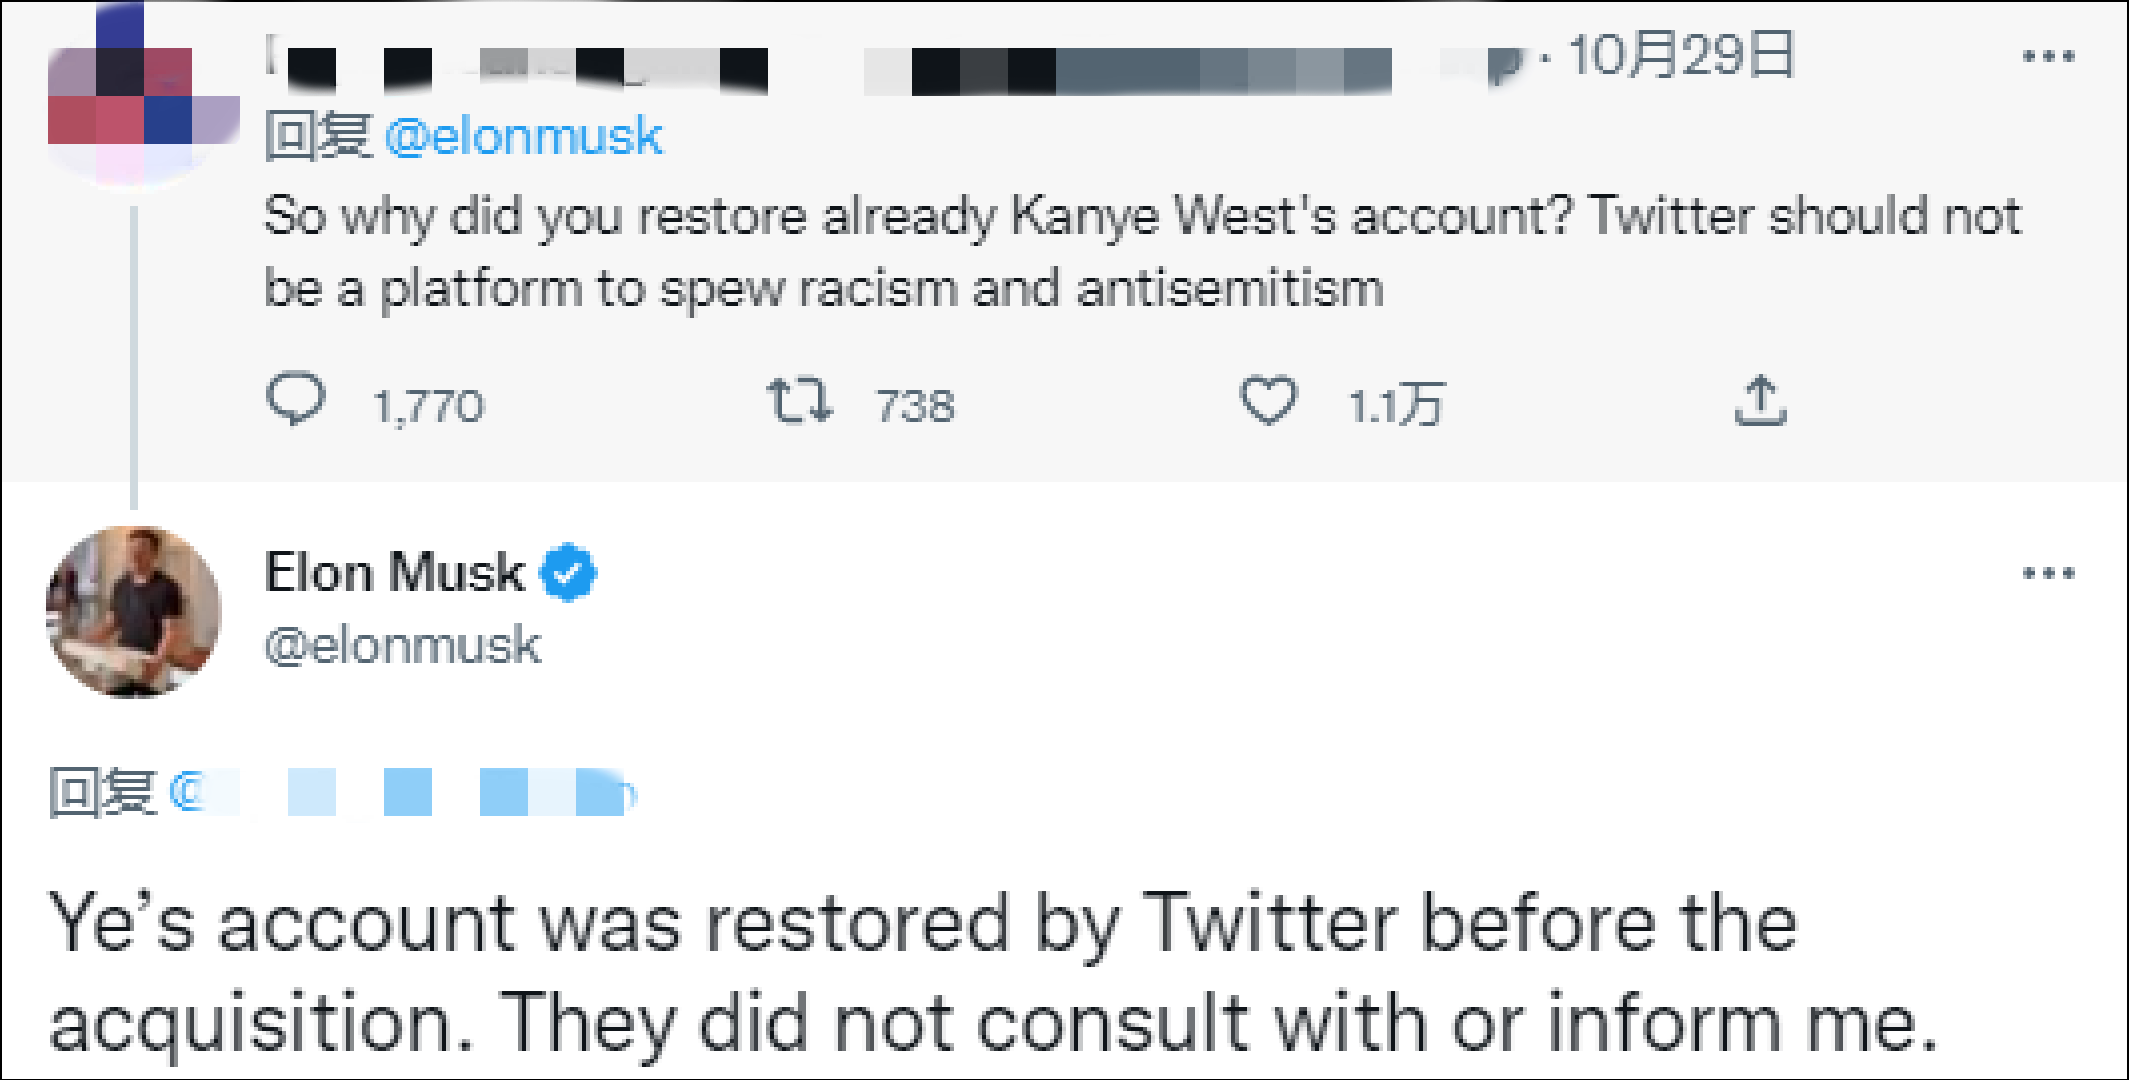The height and width of the screenshot is (1080, 2129).
Task: Click the blurred reply-to handle in Musk's tweet
Action: 400,793
